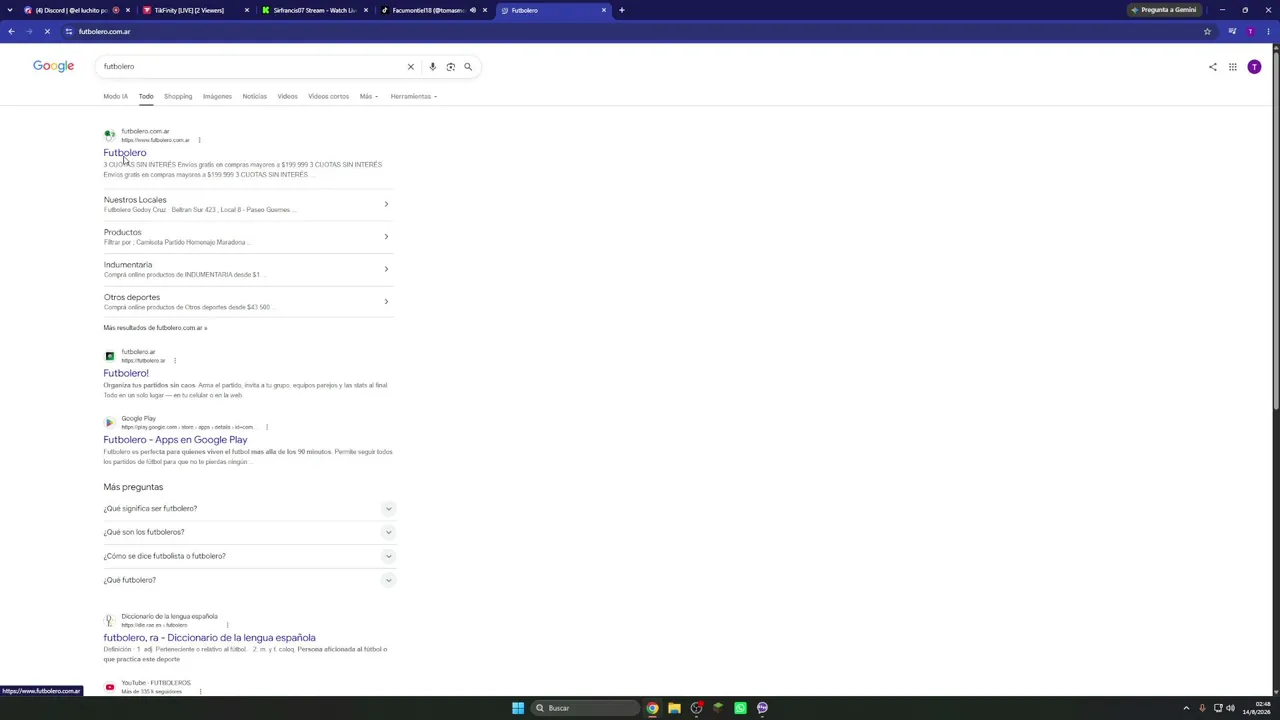Open the Más dropdown menu
The width and height of the screenshot is (1280, 720).
click(368, 96)
